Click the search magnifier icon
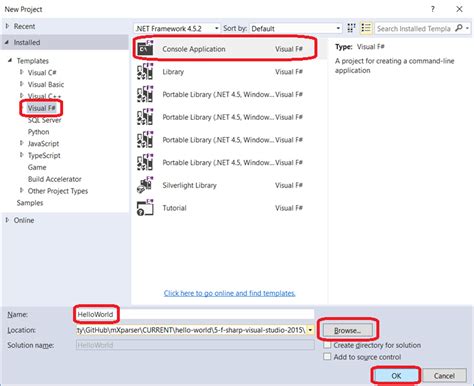Viewport: 474px width, 386px height. pos(459,28)
